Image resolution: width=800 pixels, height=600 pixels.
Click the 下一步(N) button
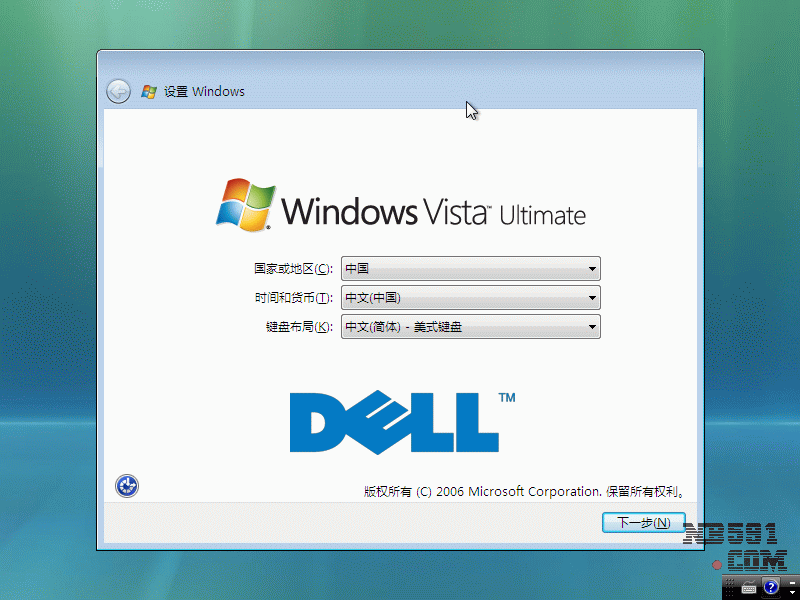coord(643,522)
